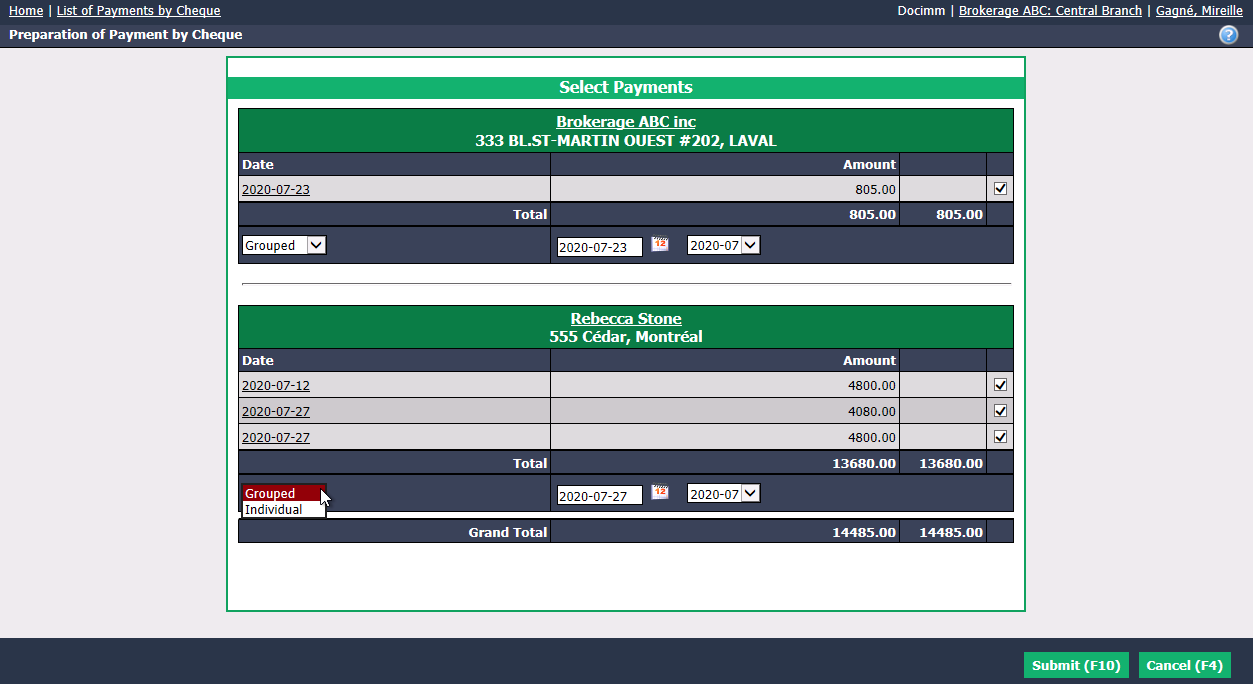Go to Home link

(x=26, y=11)
